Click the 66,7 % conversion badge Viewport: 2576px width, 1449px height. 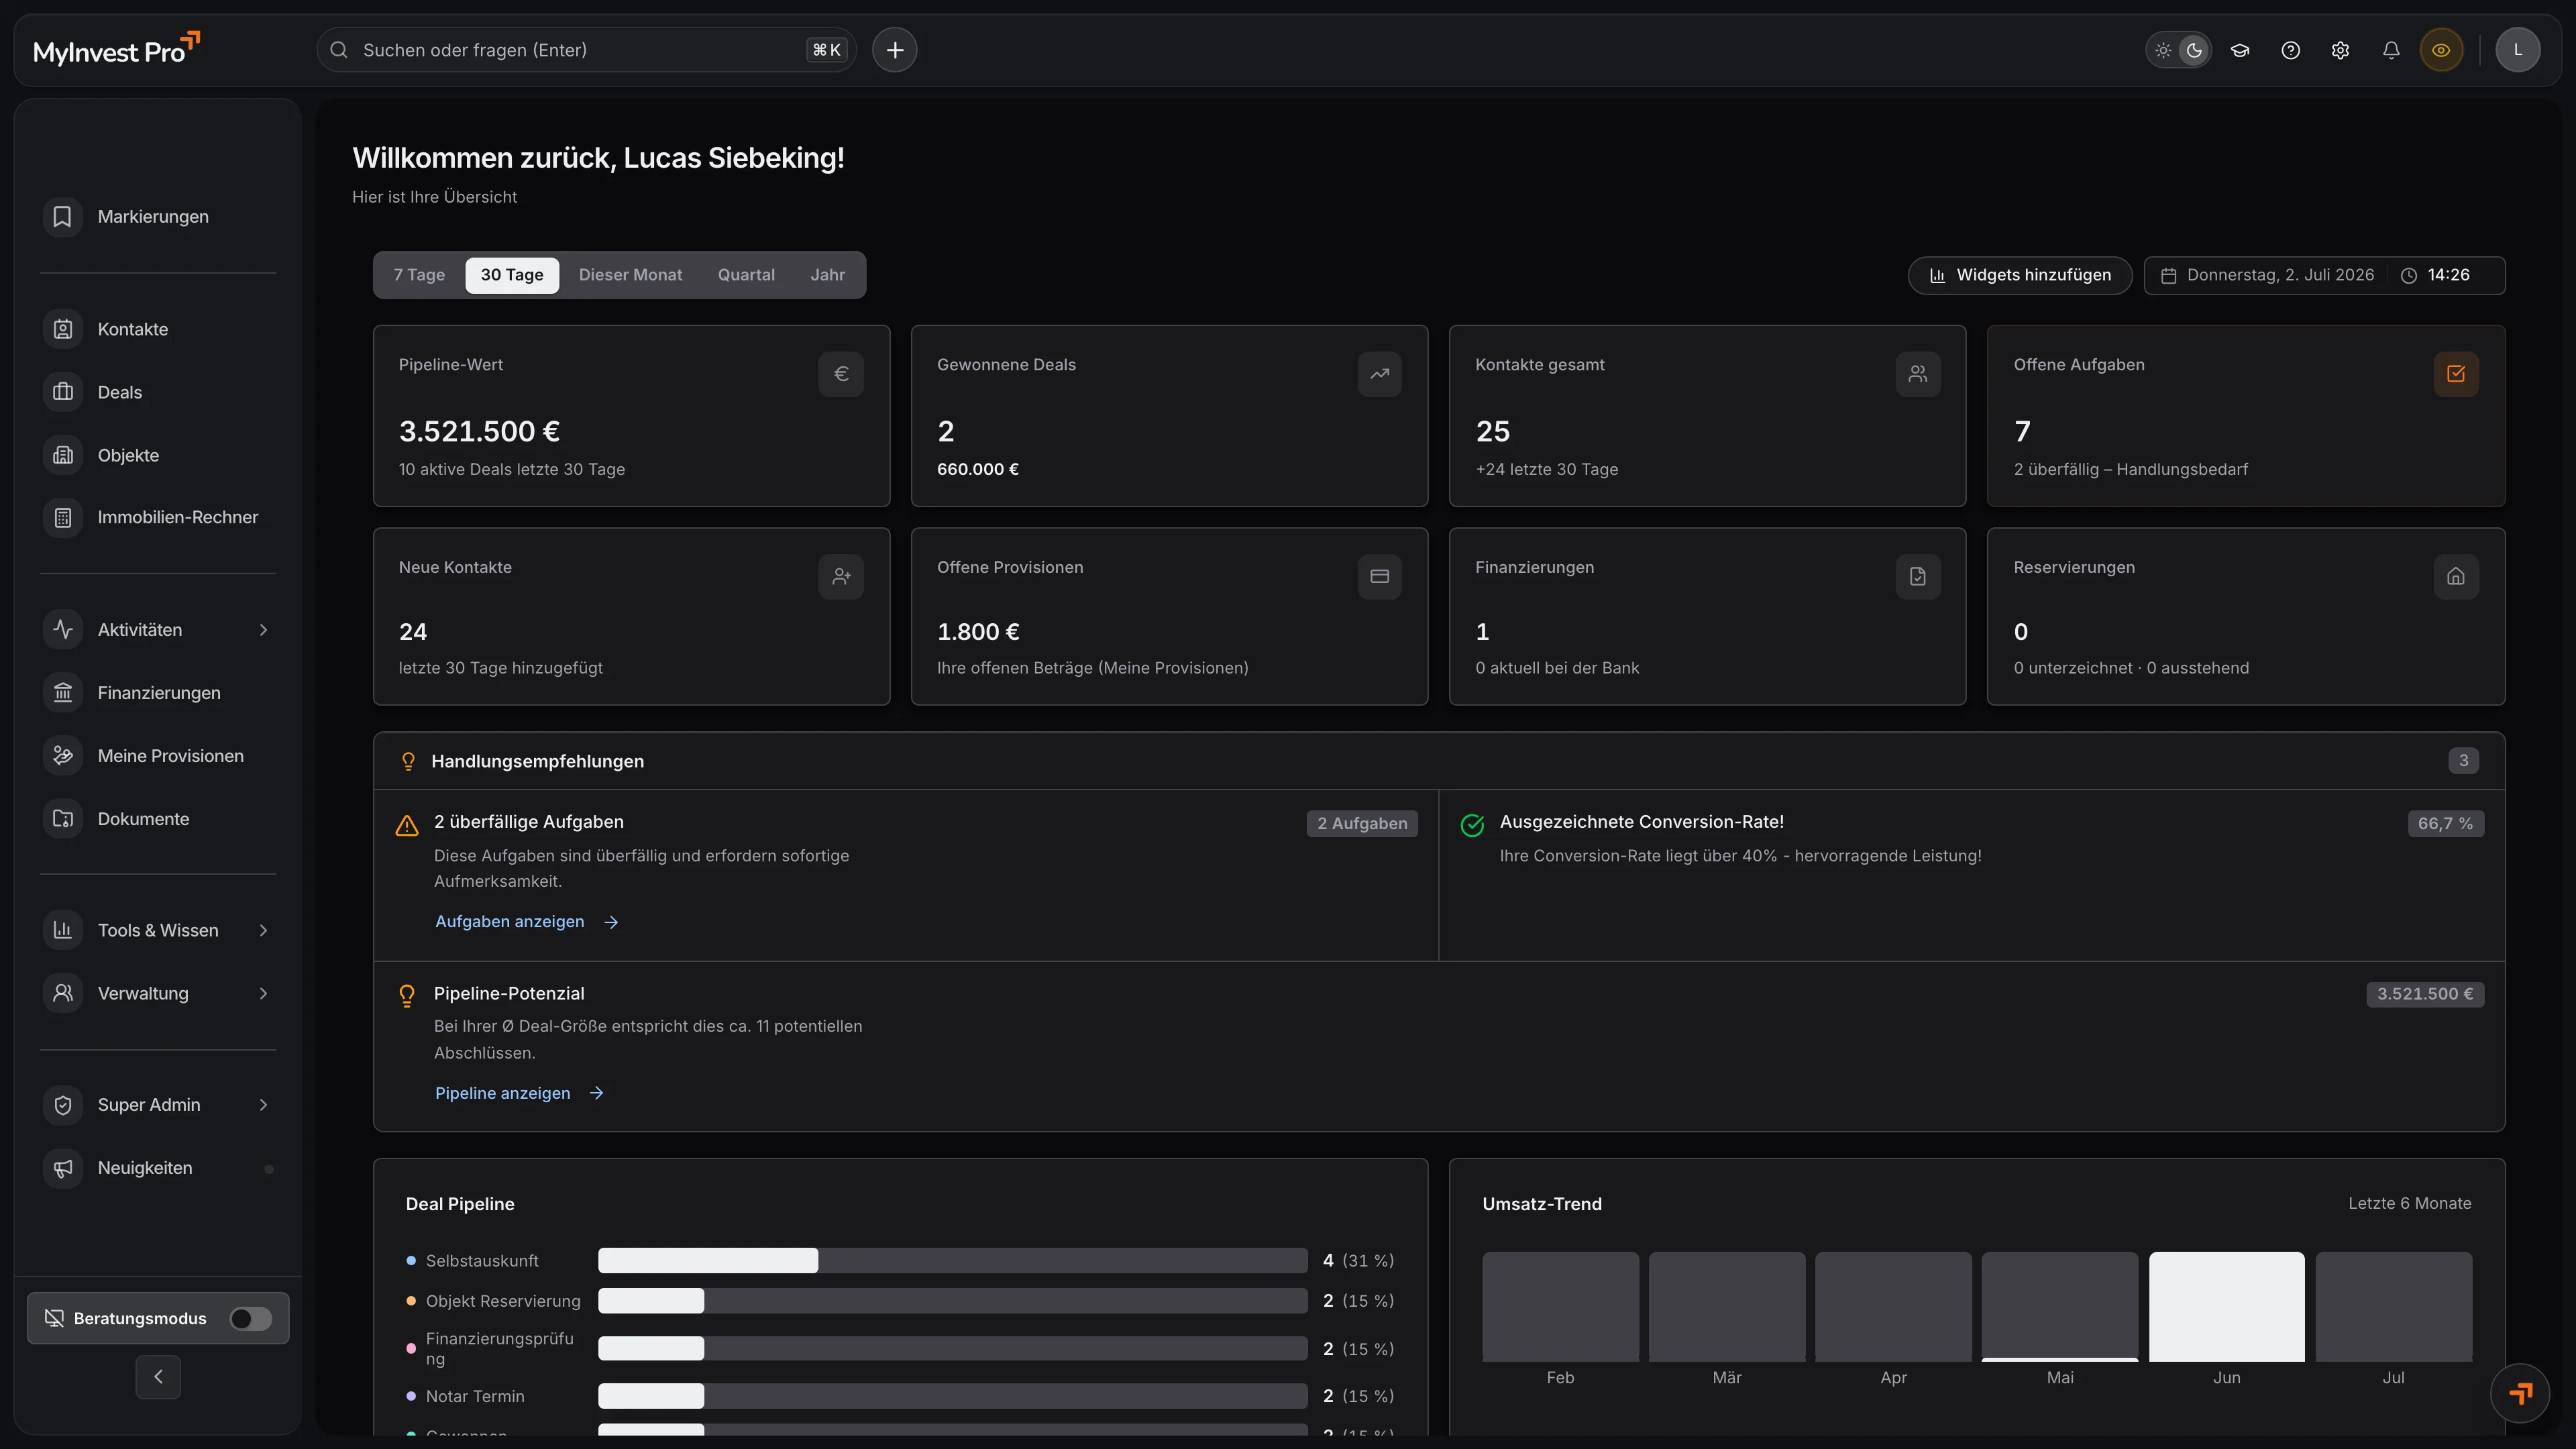click(x=2445, y=823)
